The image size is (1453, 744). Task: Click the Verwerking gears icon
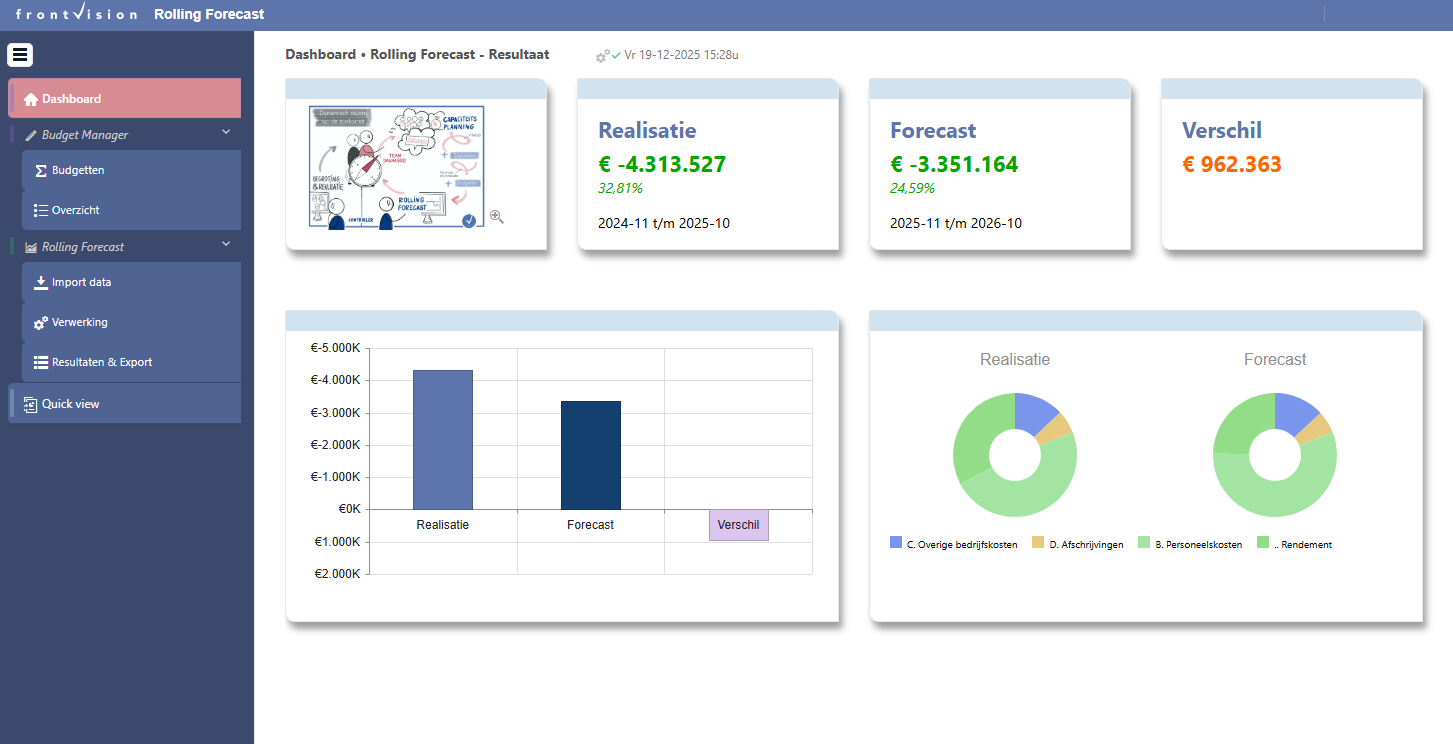[41, 323]
